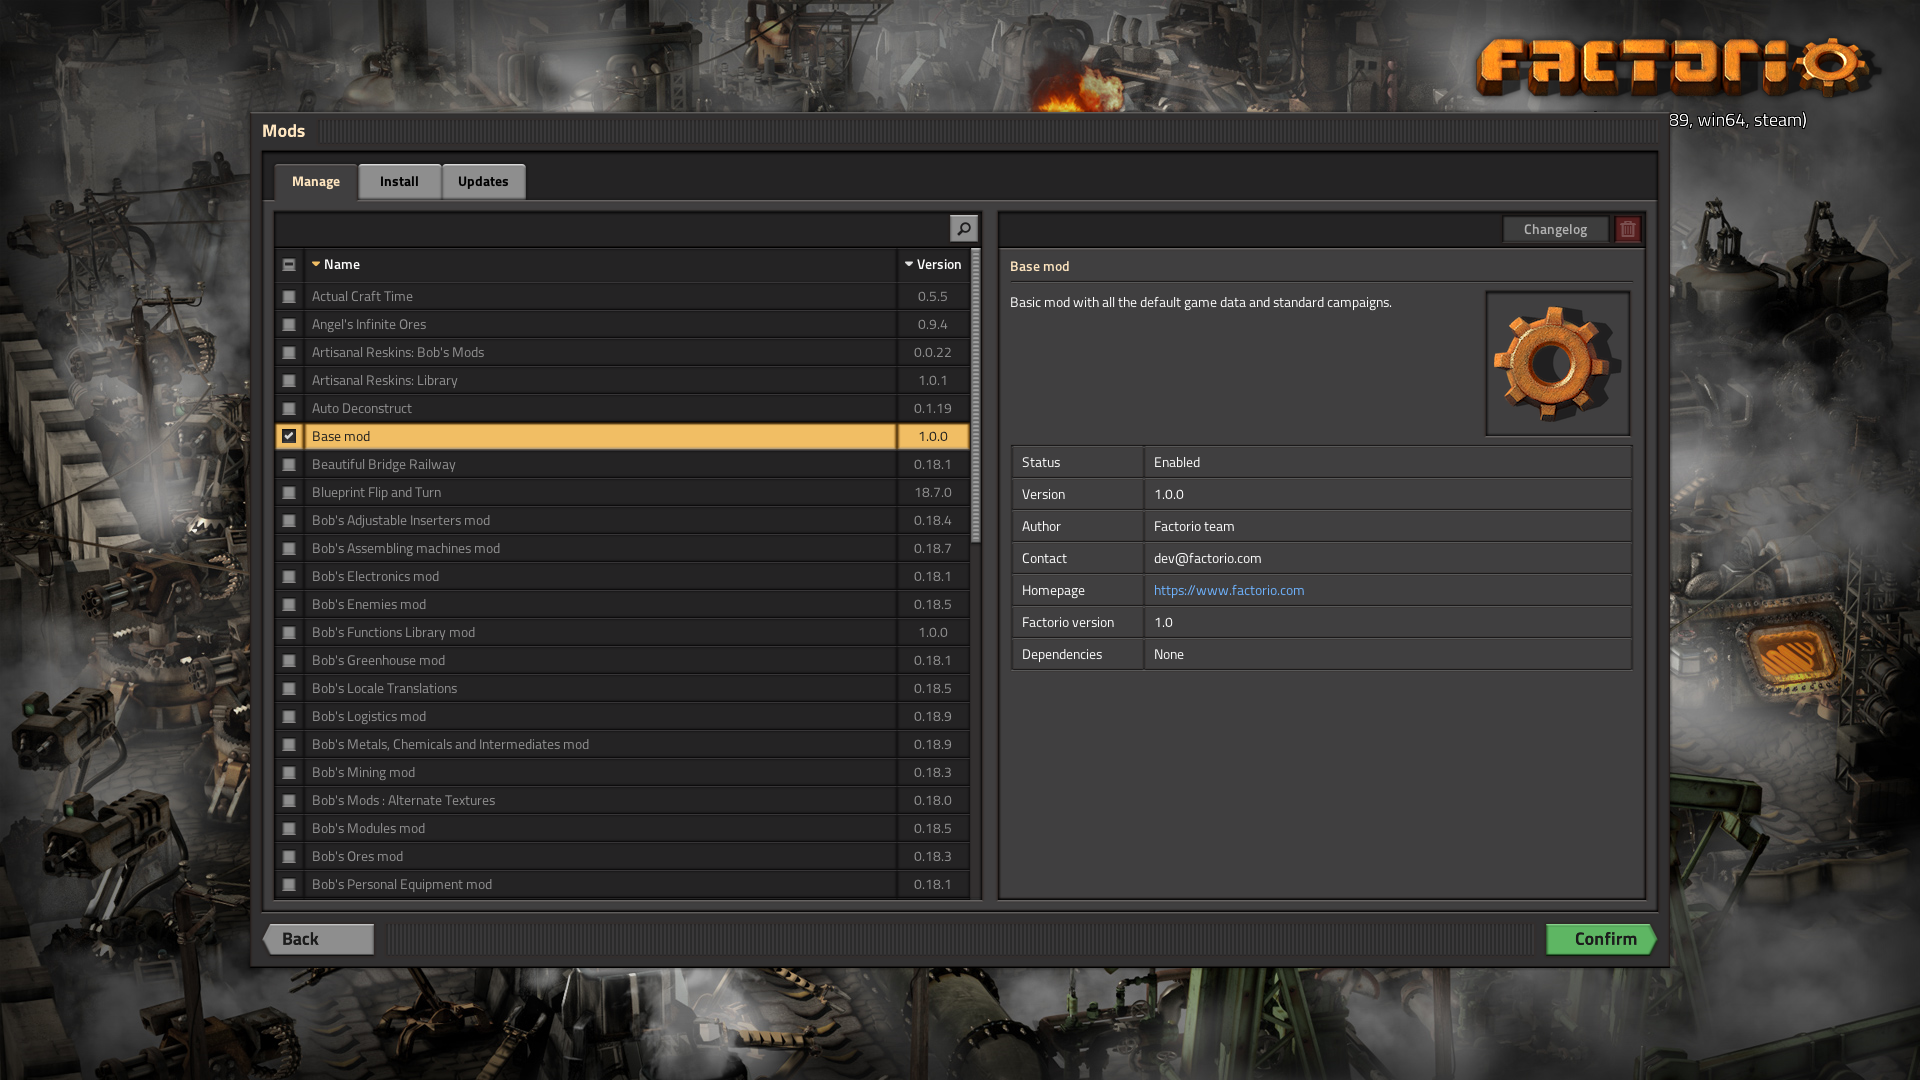This screenshot has width=1920, height=1080.
Task: Toggle Bob's Assembling machines mod checkbox
Action: pos(289,549)
